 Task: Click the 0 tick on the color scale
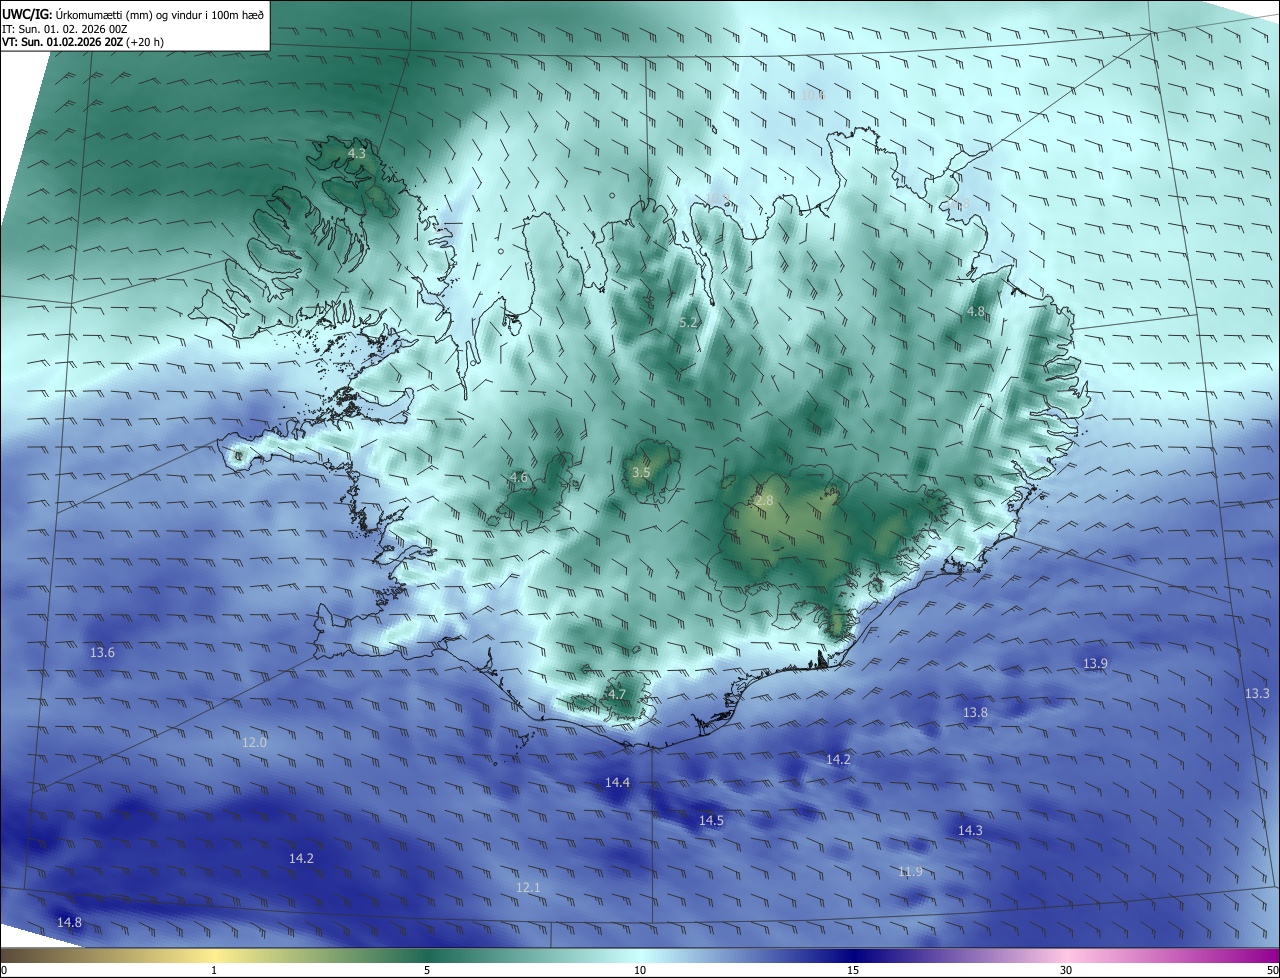4,970
